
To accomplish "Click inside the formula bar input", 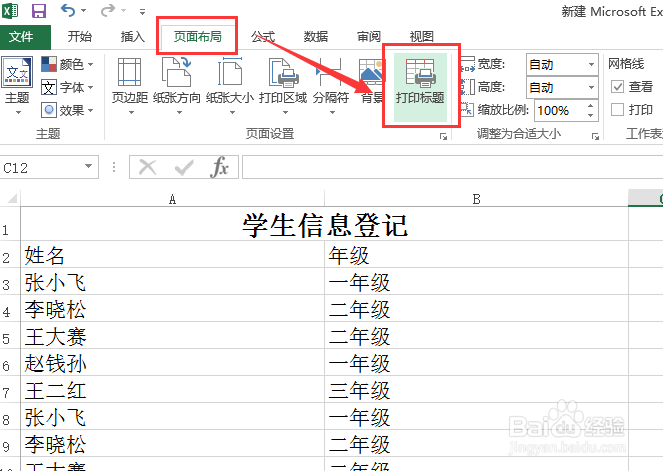I will 452,167.
